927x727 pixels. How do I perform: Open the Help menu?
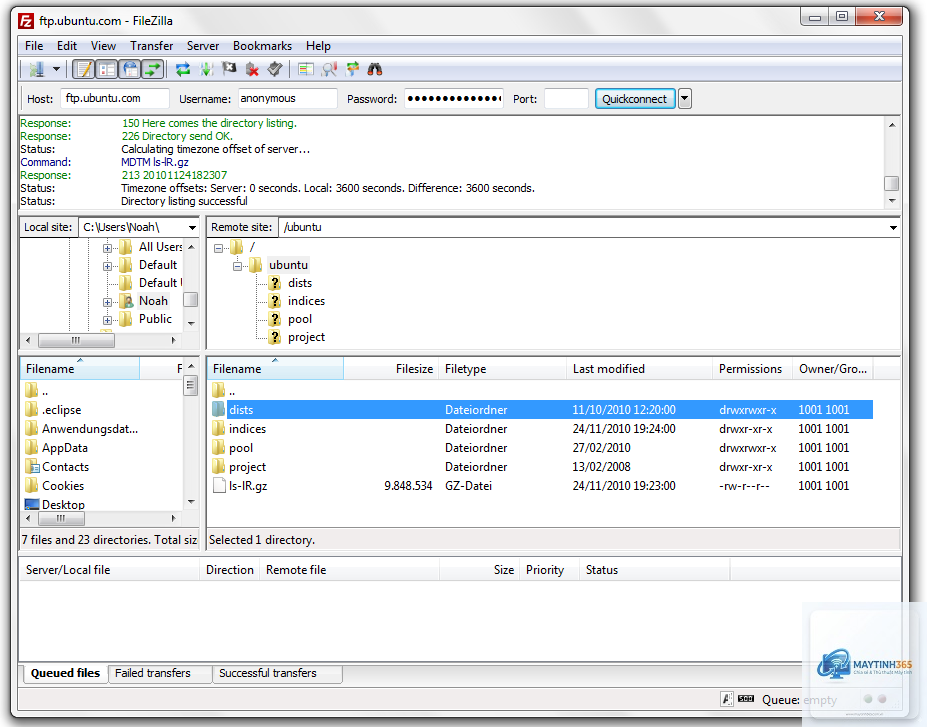pyautogui.click(x=318, y=46)
